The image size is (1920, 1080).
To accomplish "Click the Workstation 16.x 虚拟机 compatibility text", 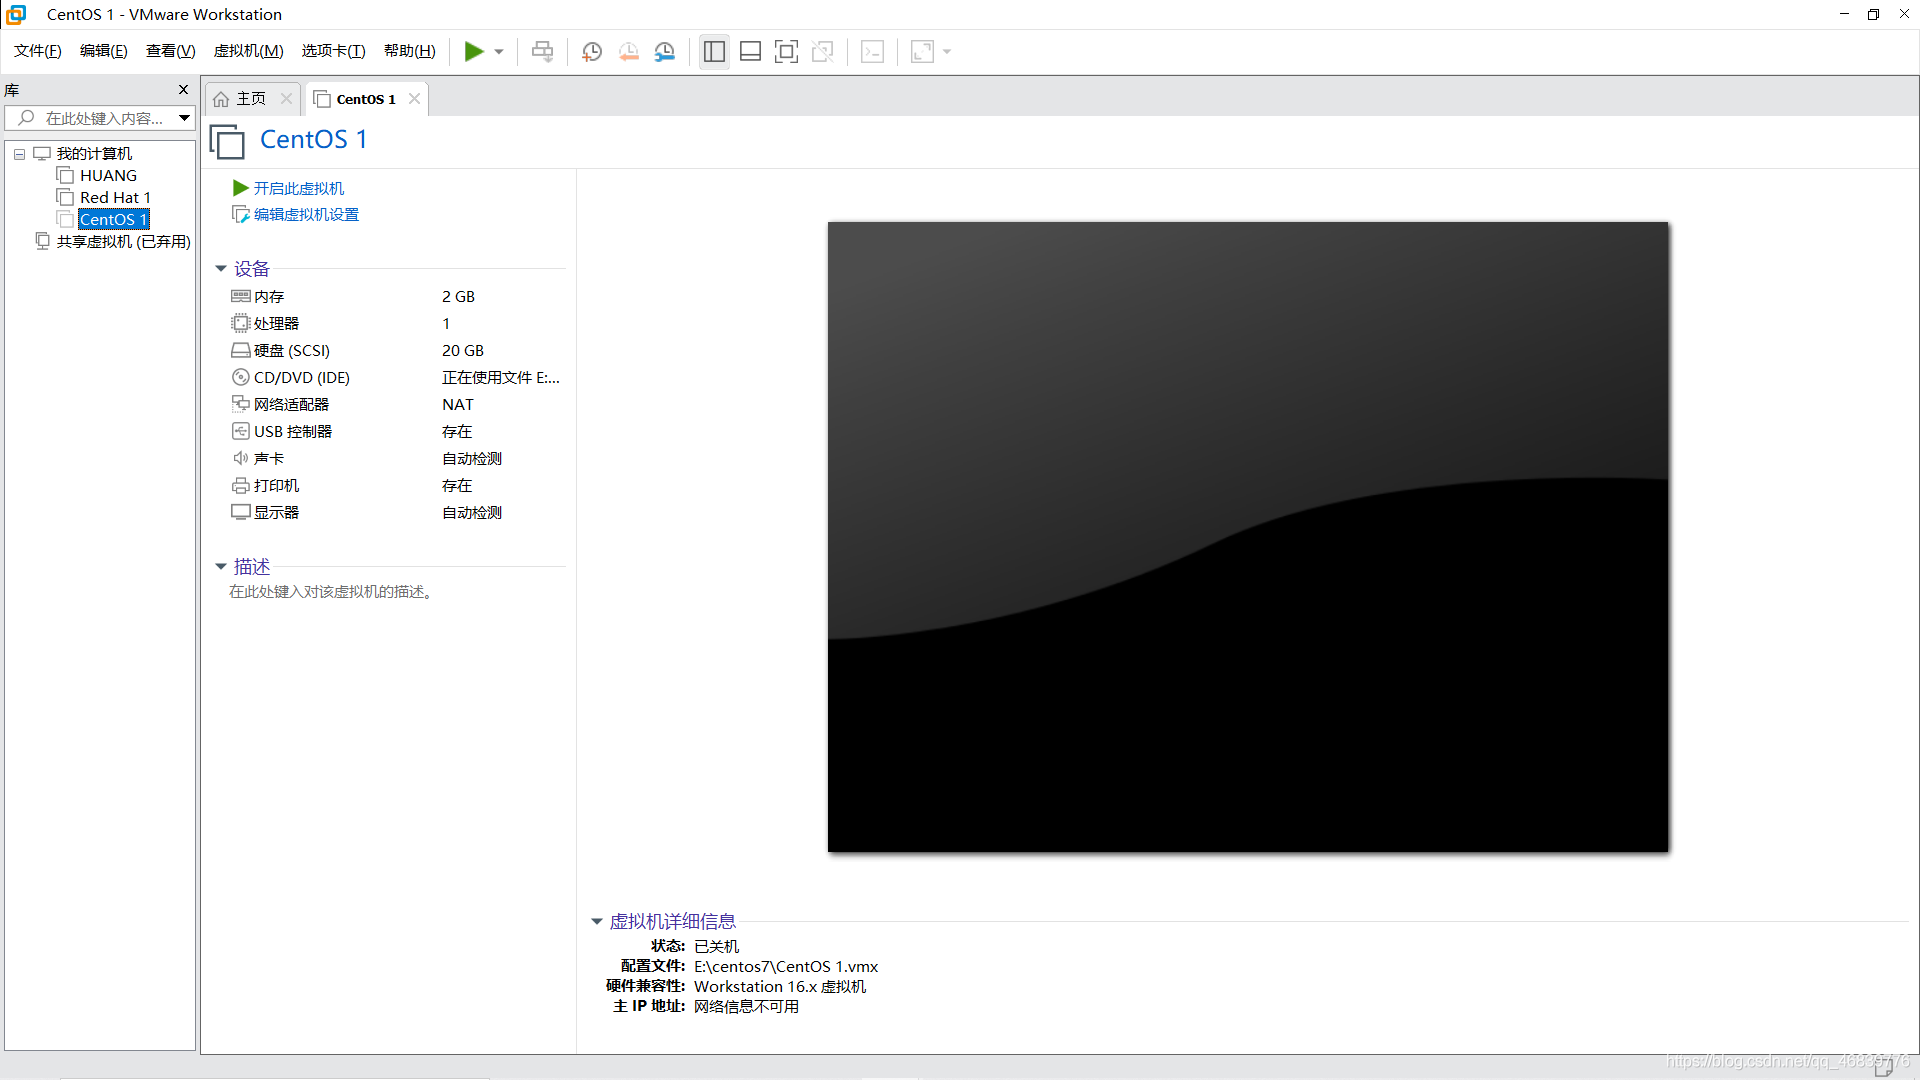I will click(x=780, y=987).
